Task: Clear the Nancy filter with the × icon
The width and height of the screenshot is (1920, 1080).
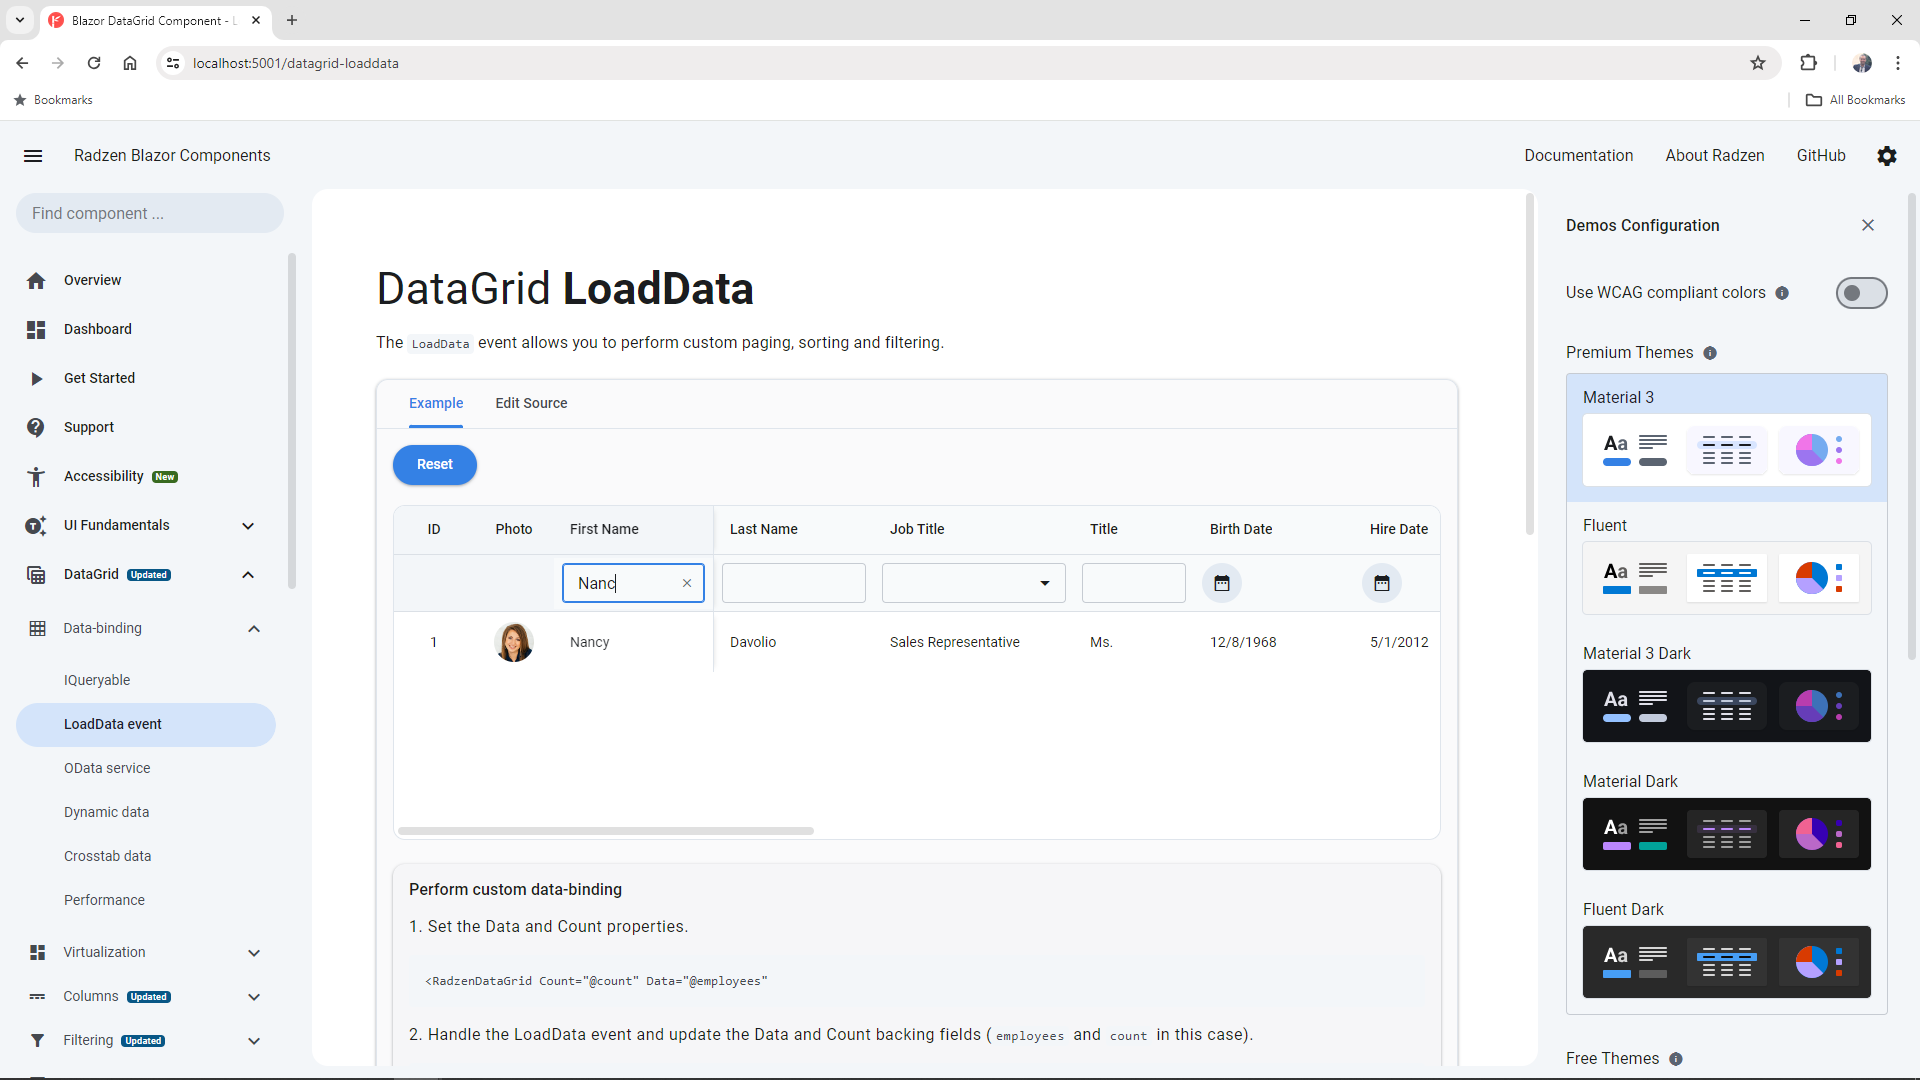Action: [687, 583]
